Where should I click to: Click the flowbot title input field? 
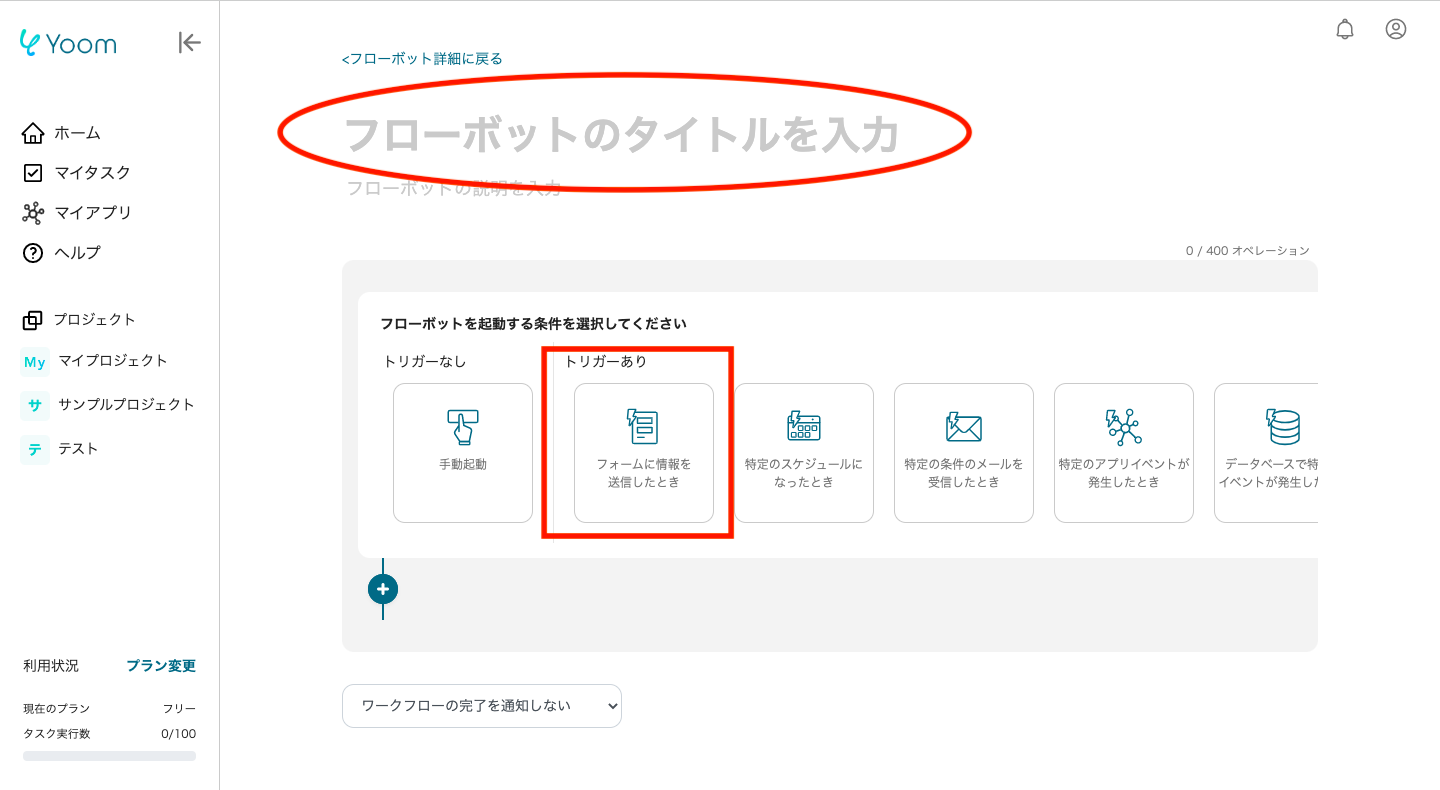(620, 135)
